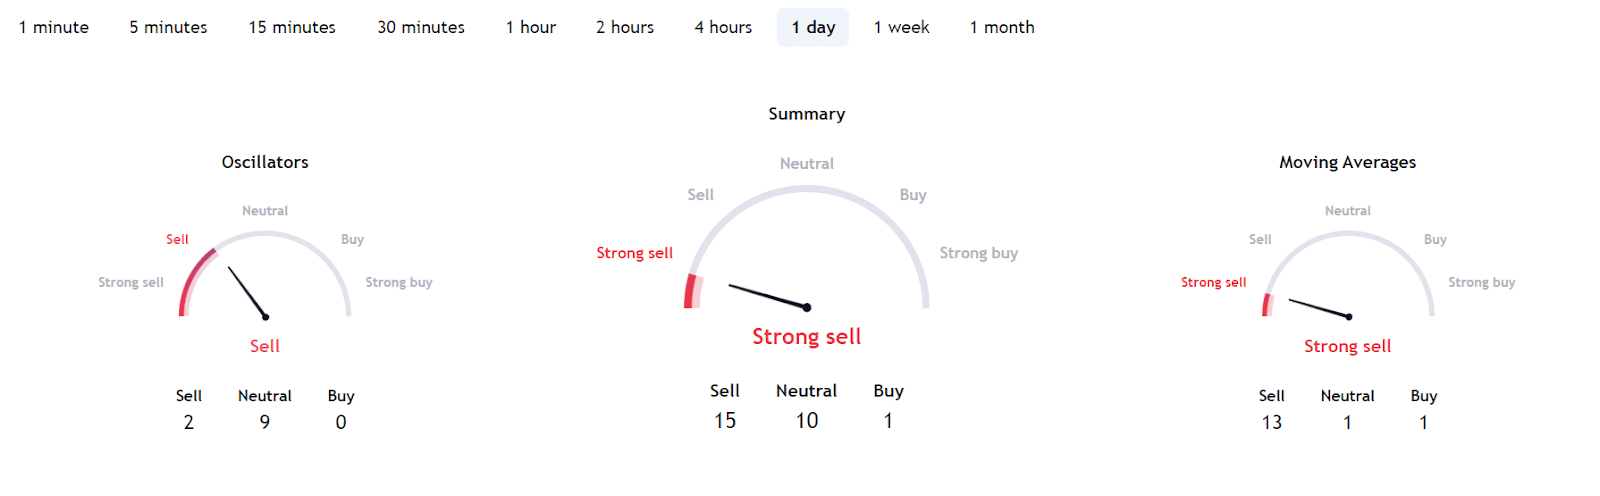Select the 1 month timeframe

1002,27
